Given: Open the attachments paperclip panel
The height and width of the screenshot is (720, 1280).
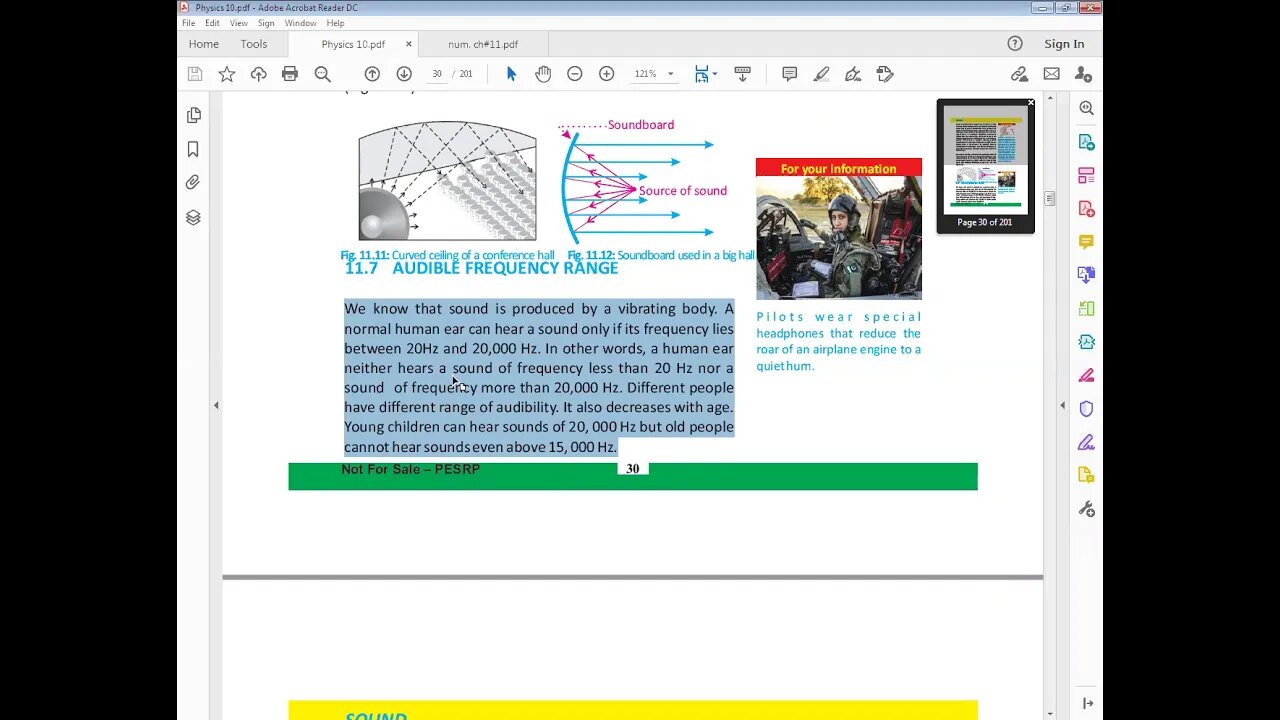Looking at the screenshot, I should pos(193,183).
